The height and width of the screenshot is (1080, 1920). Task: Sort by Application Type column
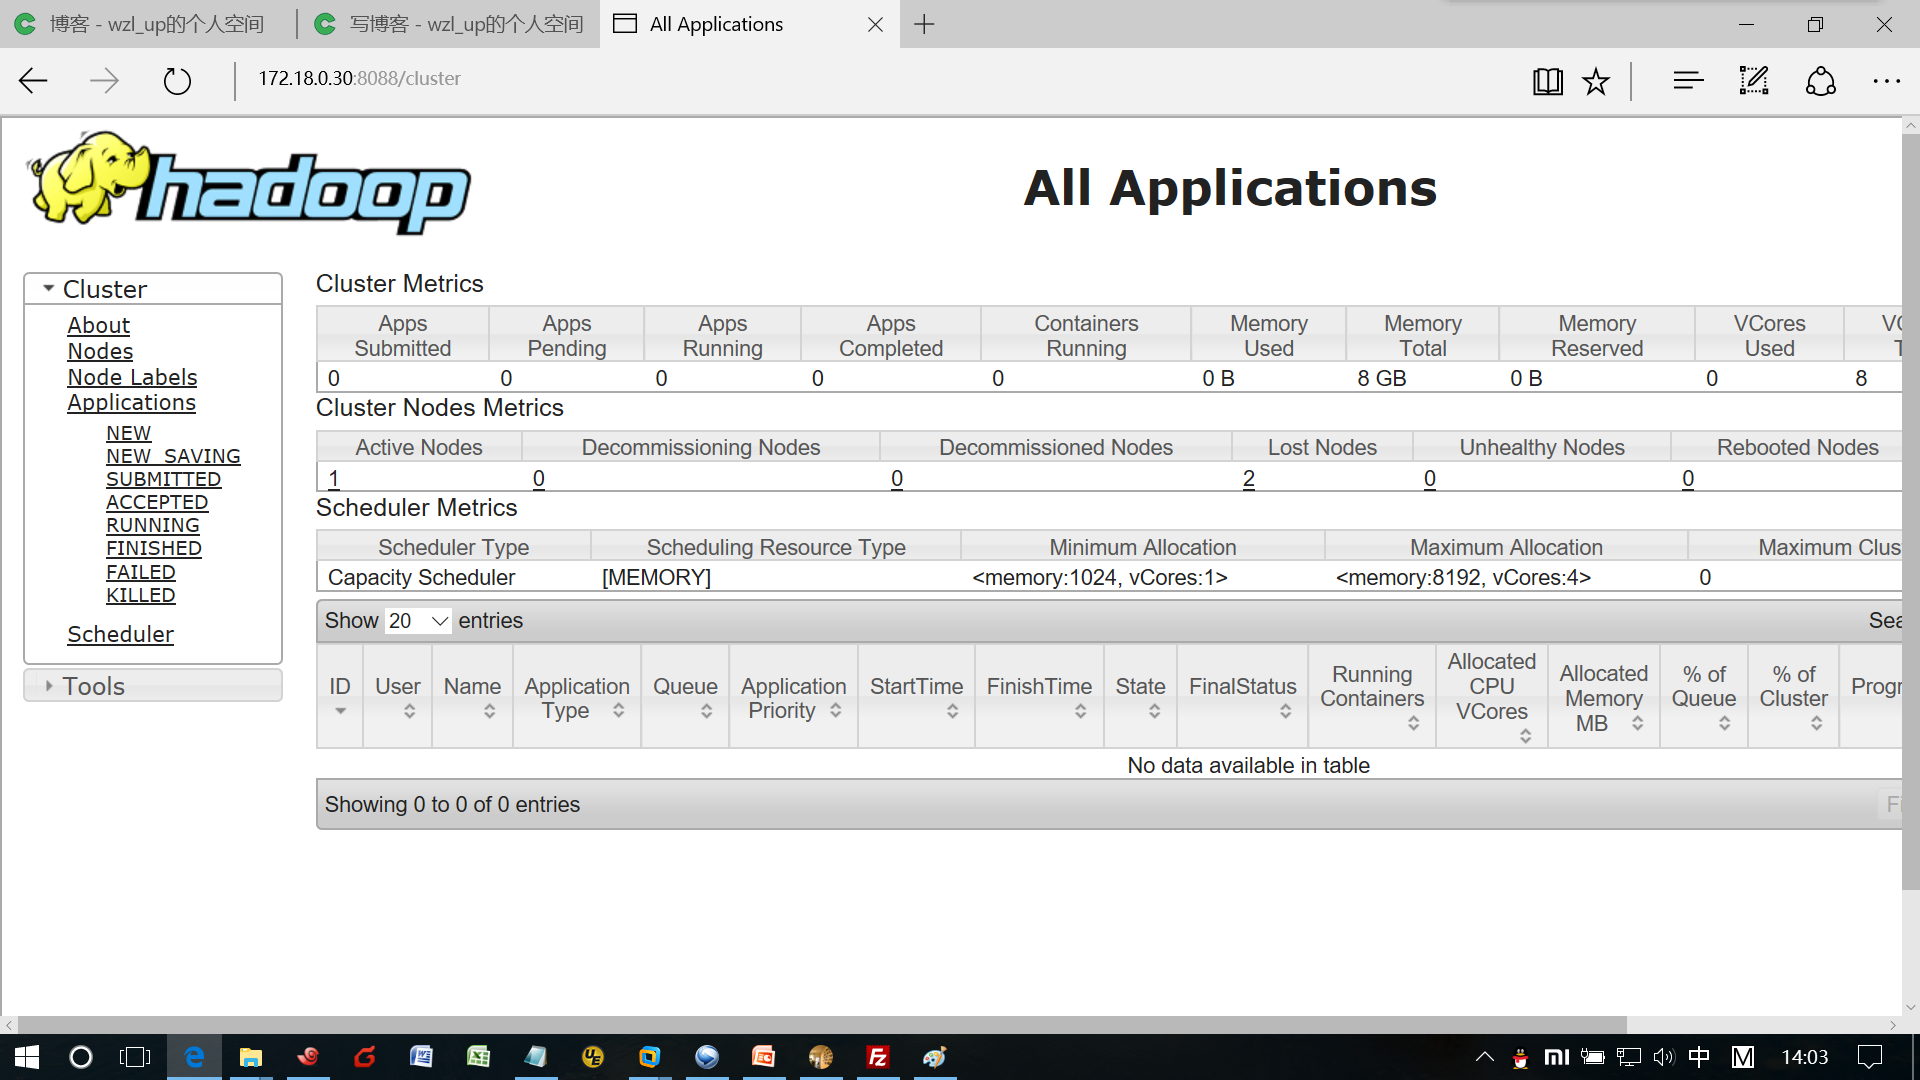[x=577, y=697]
